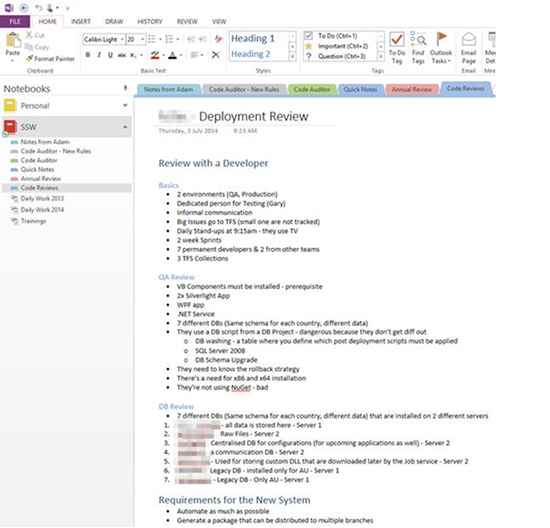
Task: Expand the Personal notebook
Action: [125, 105]
